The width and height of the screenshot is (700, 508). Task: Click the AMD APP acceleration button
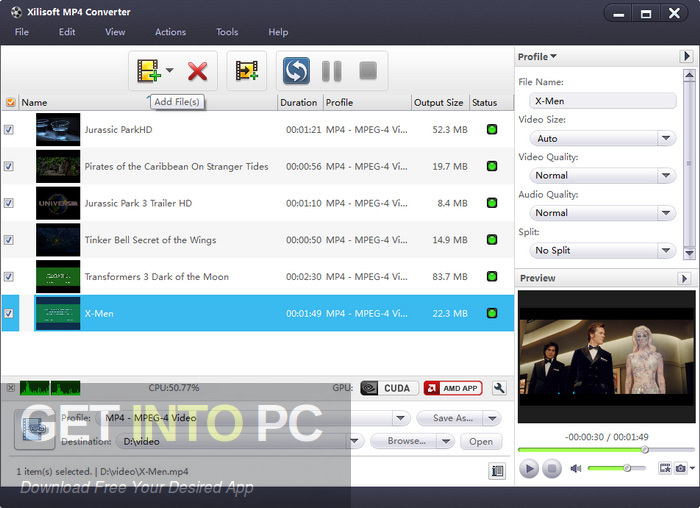pos(453,388)
